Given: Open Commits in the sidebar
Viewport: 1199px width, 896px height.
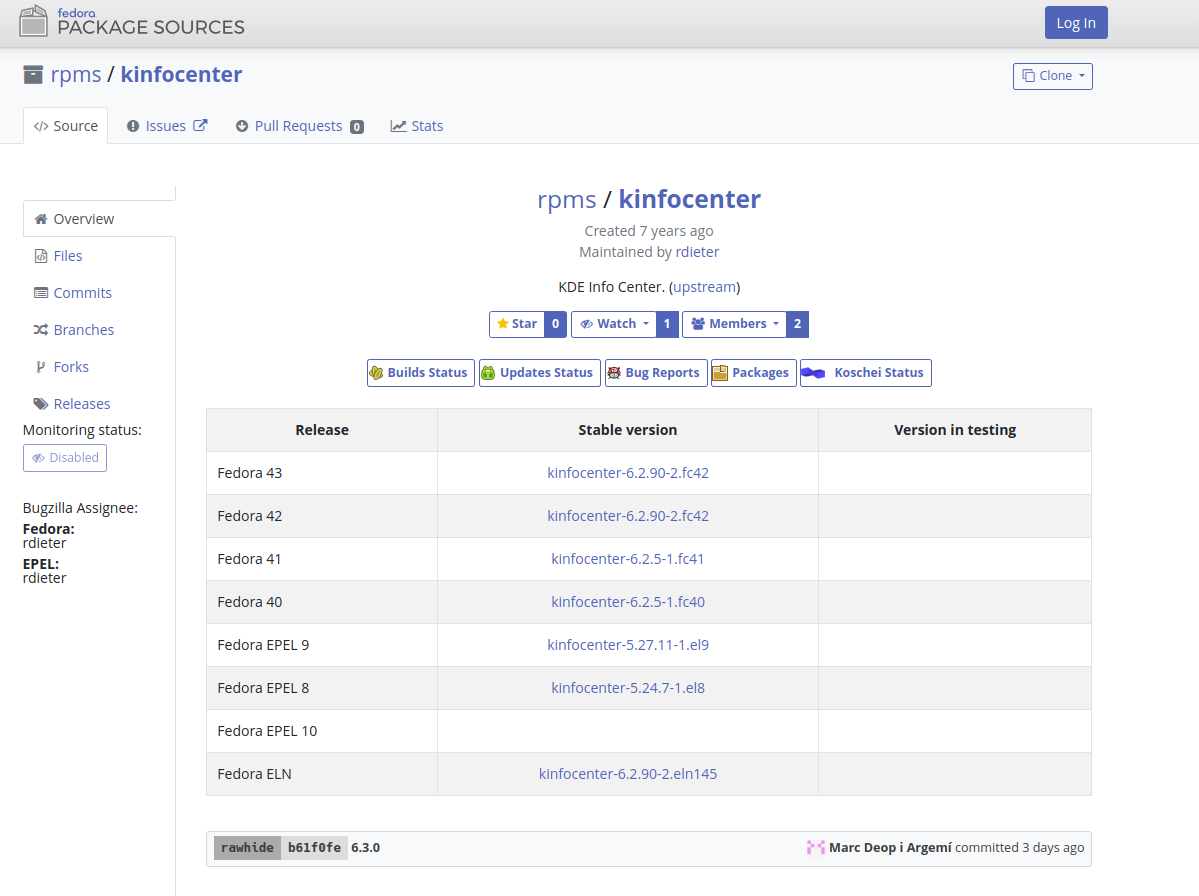Looking at the screenshot, I should 99,292.
